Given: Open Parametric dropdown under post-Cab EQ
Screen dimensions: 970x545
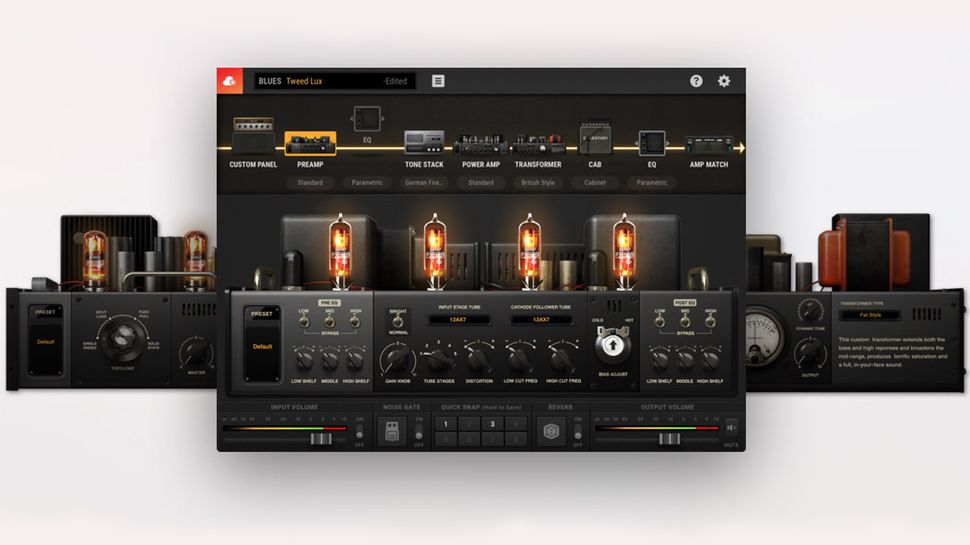Looking at the screenshot, I should click(x=651, y=182).
